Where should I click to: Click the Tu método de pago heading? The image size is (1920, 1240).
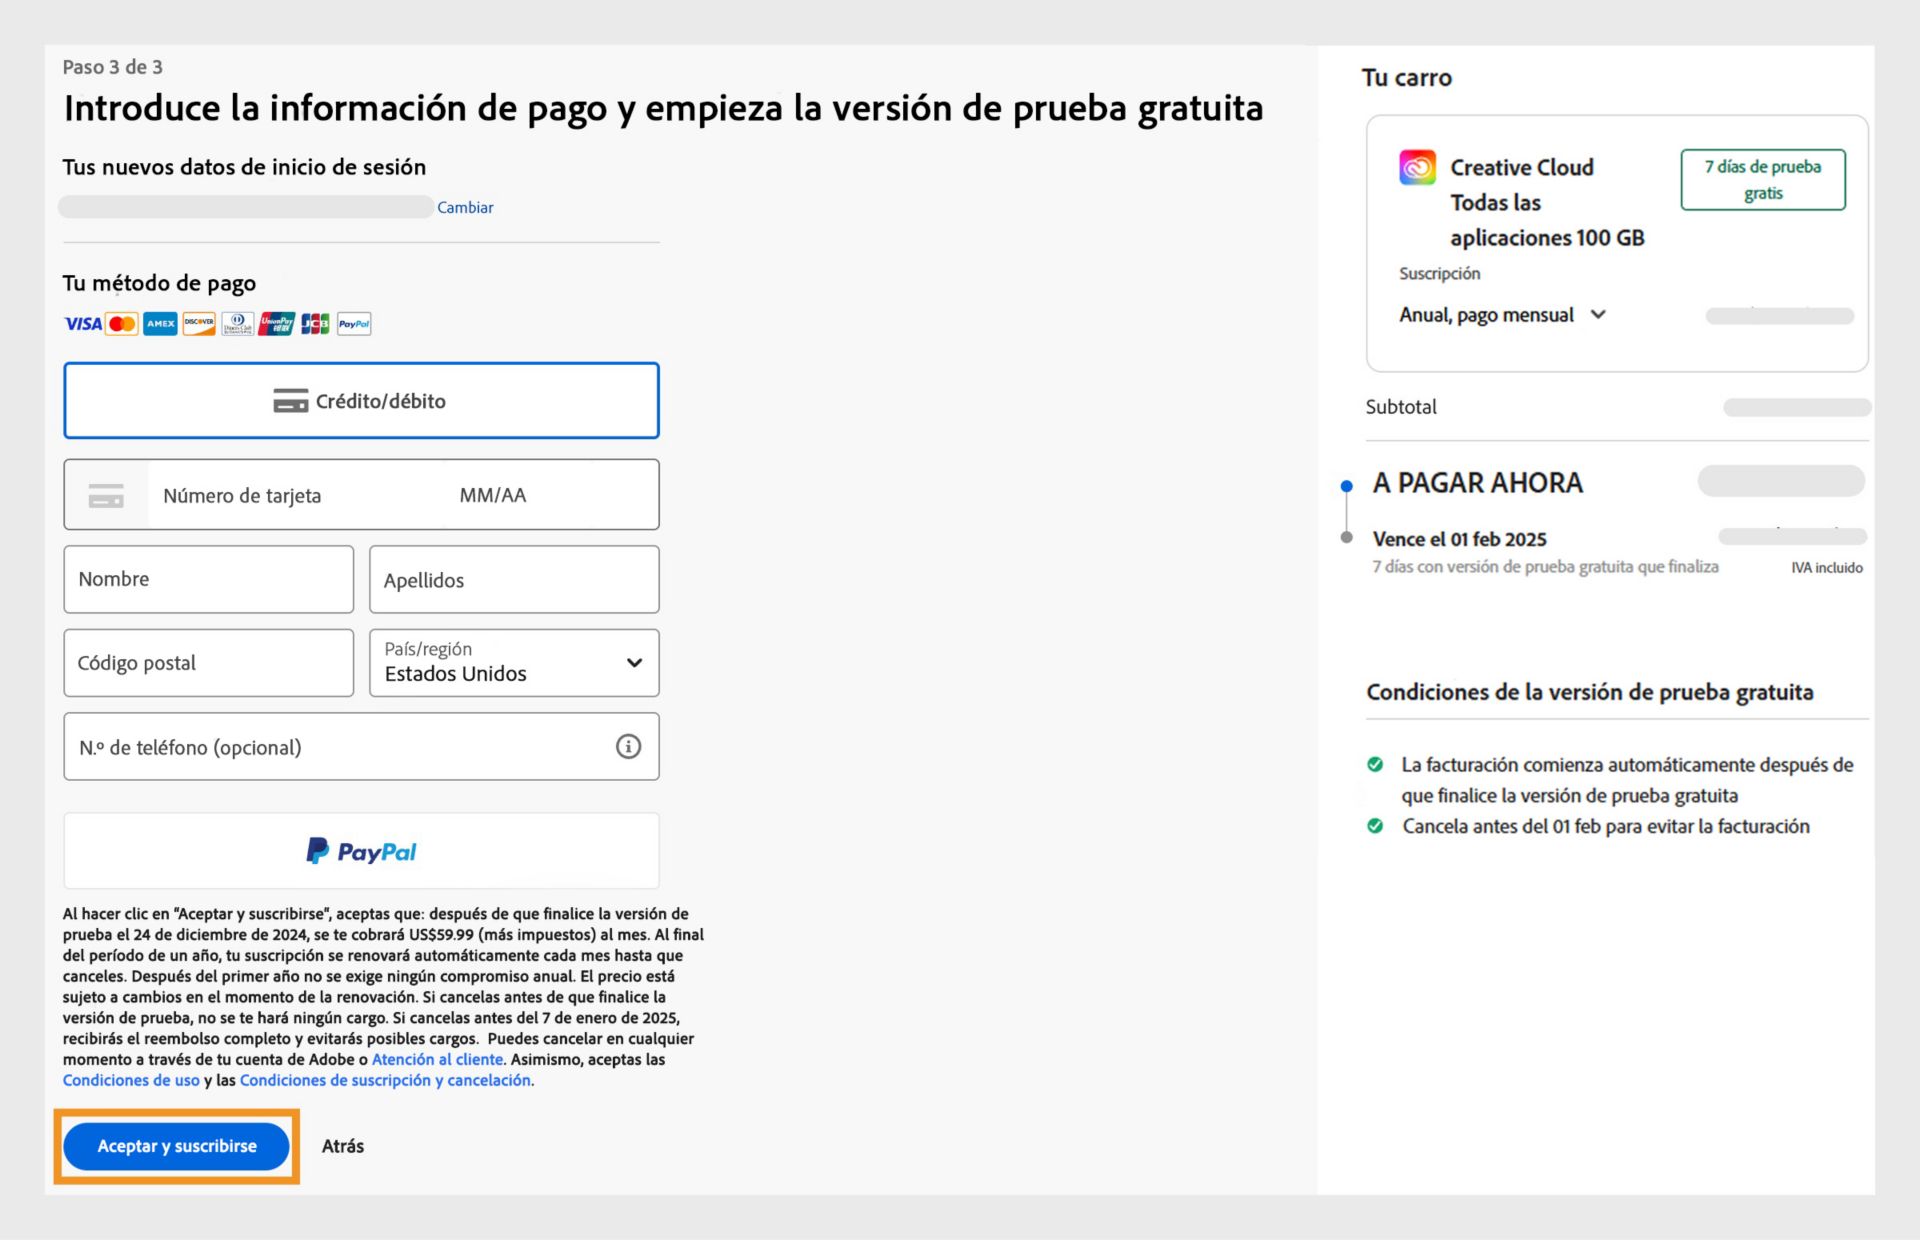[x=159, y=283]
